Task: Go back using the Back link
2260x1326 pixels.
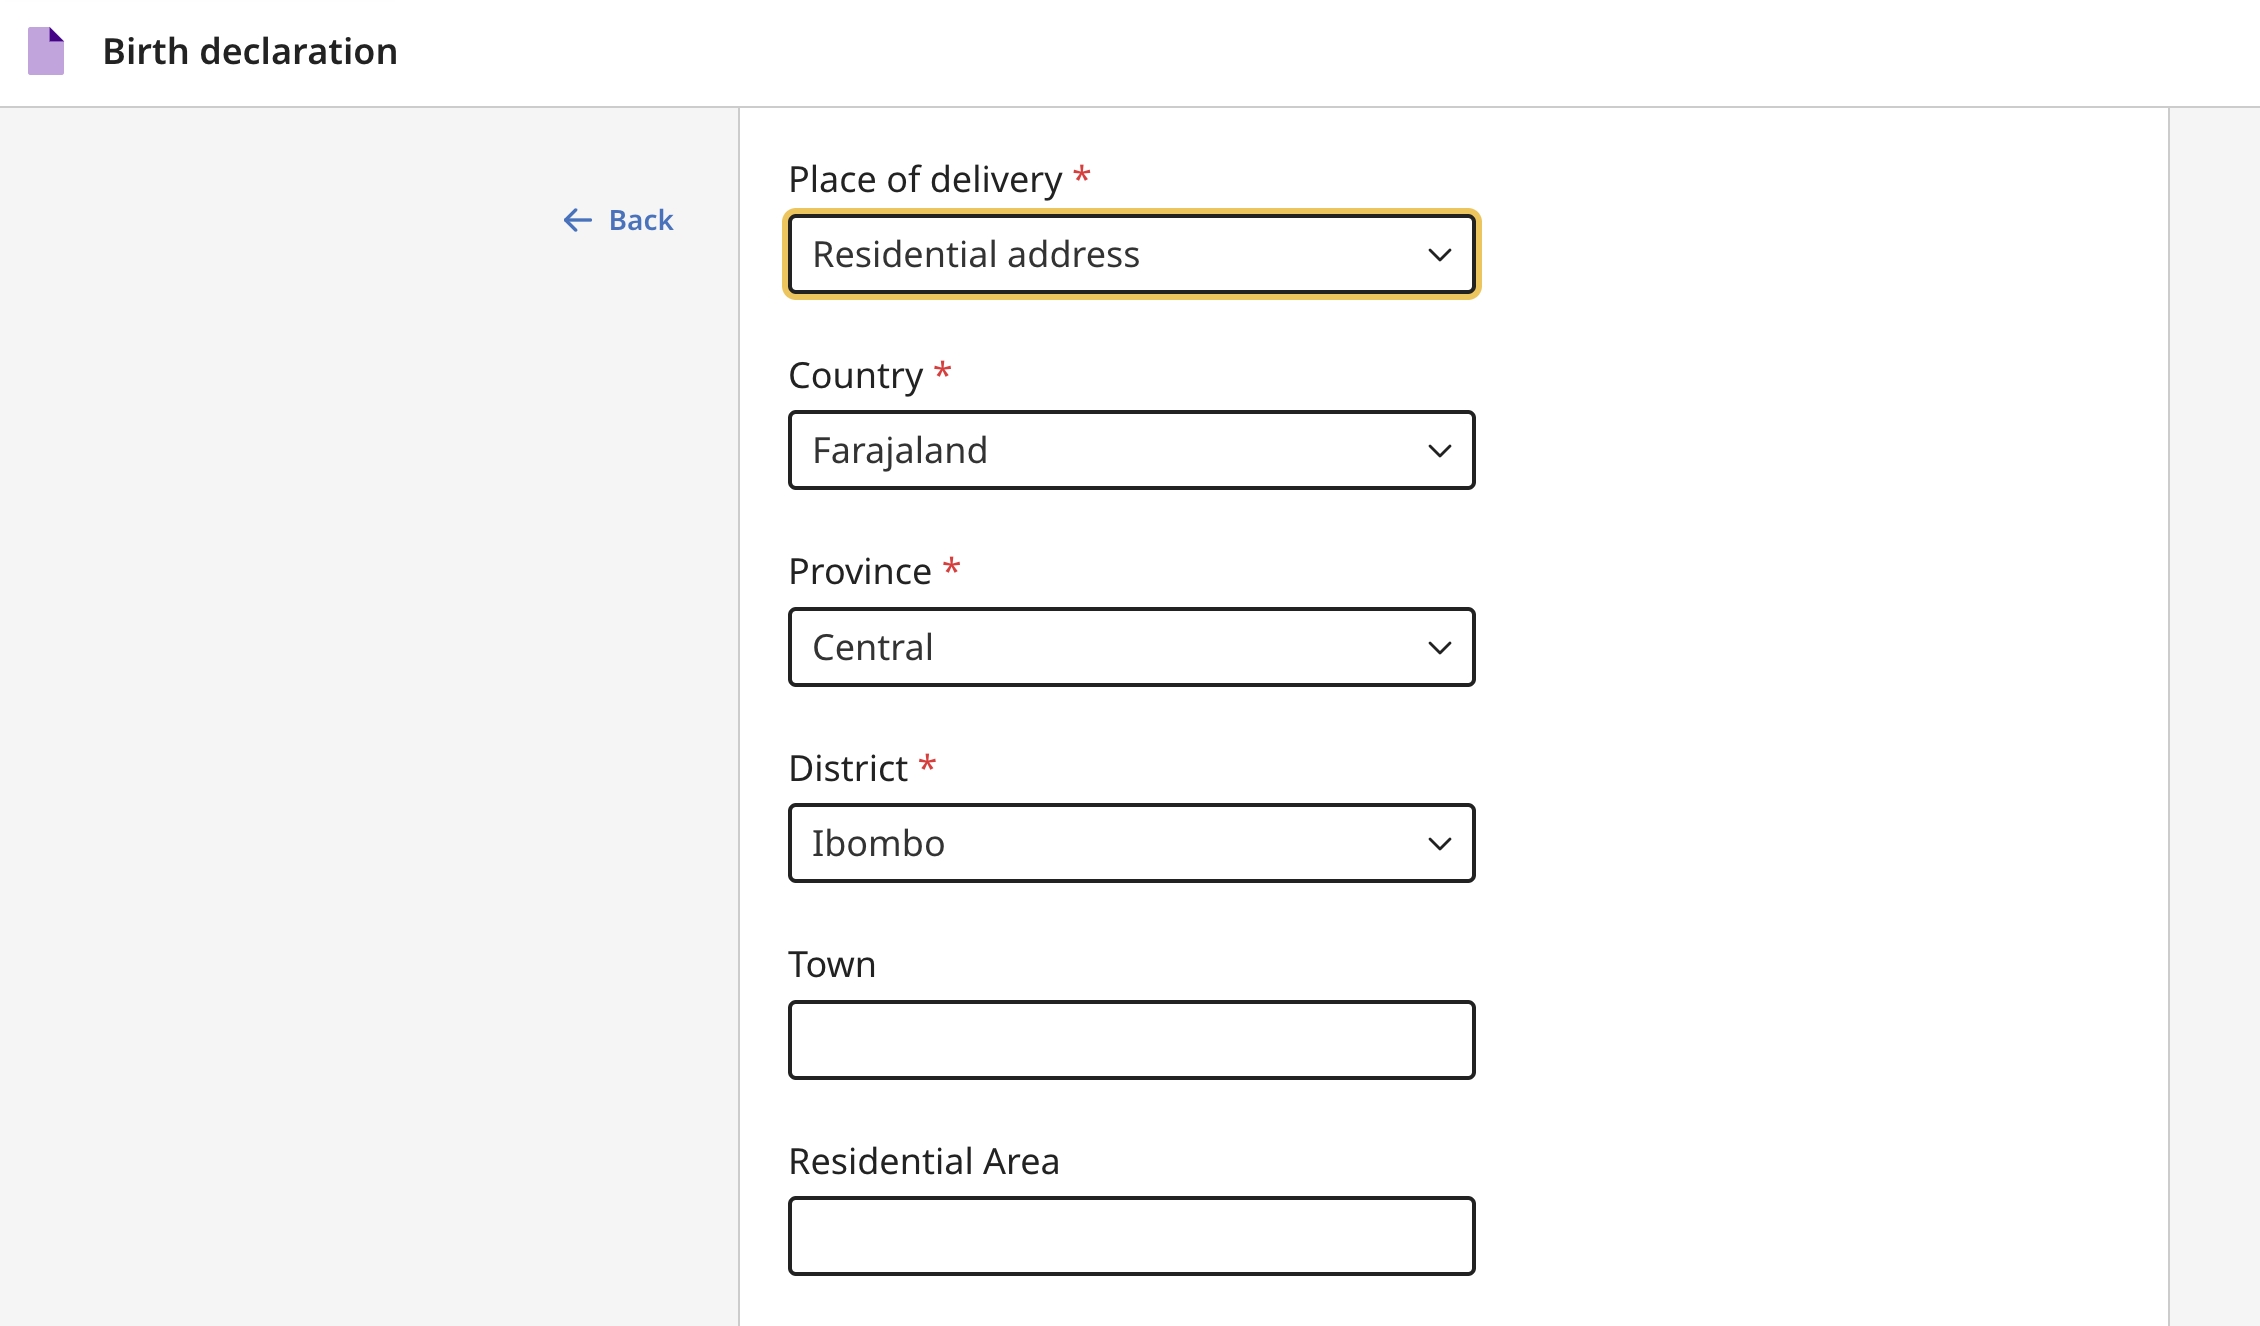Action: pyautogui.click(x=640, y=220)
